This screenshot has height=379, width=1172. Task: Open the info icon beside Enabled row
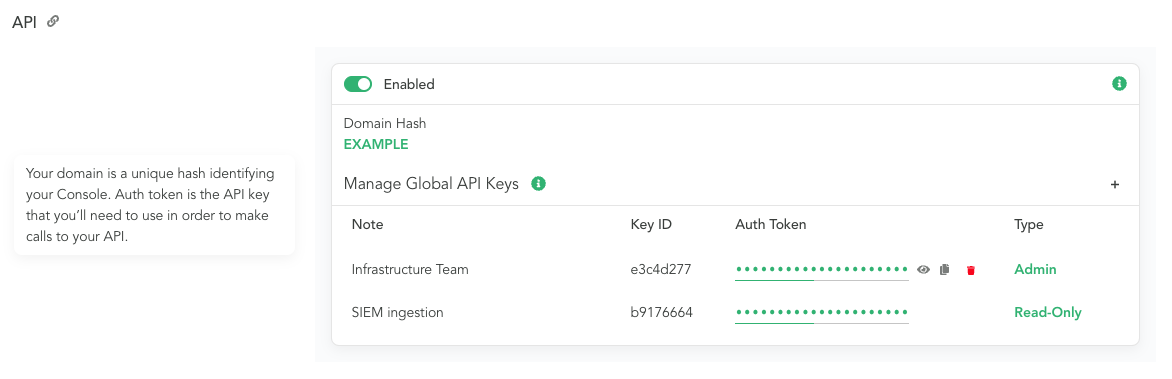[x=1119, y=84]
